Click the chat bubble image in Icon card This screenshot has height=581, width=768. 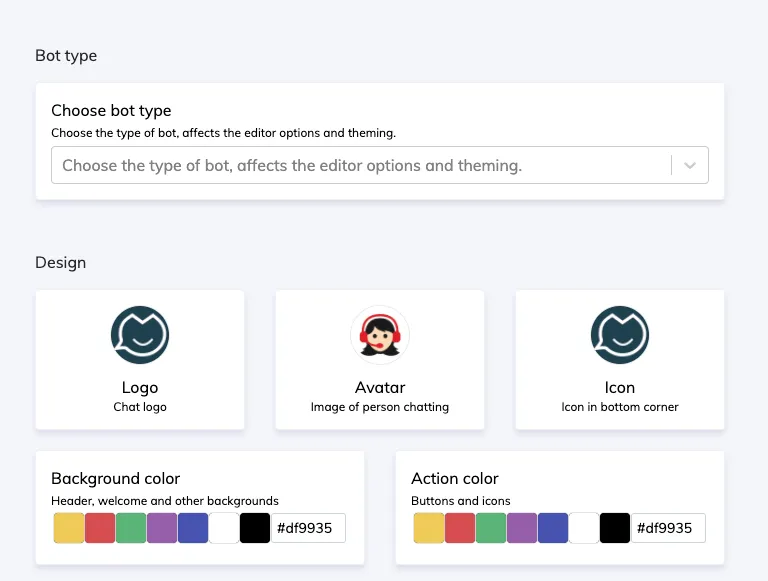620,335
